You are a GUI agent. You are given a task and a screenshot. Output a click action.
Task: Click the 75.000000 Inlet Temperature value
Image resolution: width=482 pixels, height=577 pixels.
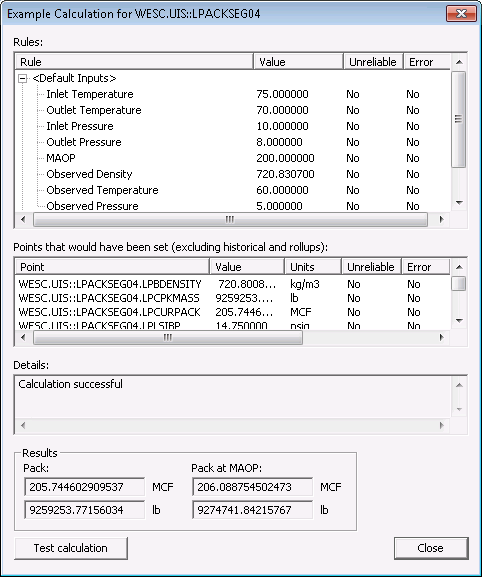pyautogui.click(x=282, y=94)
